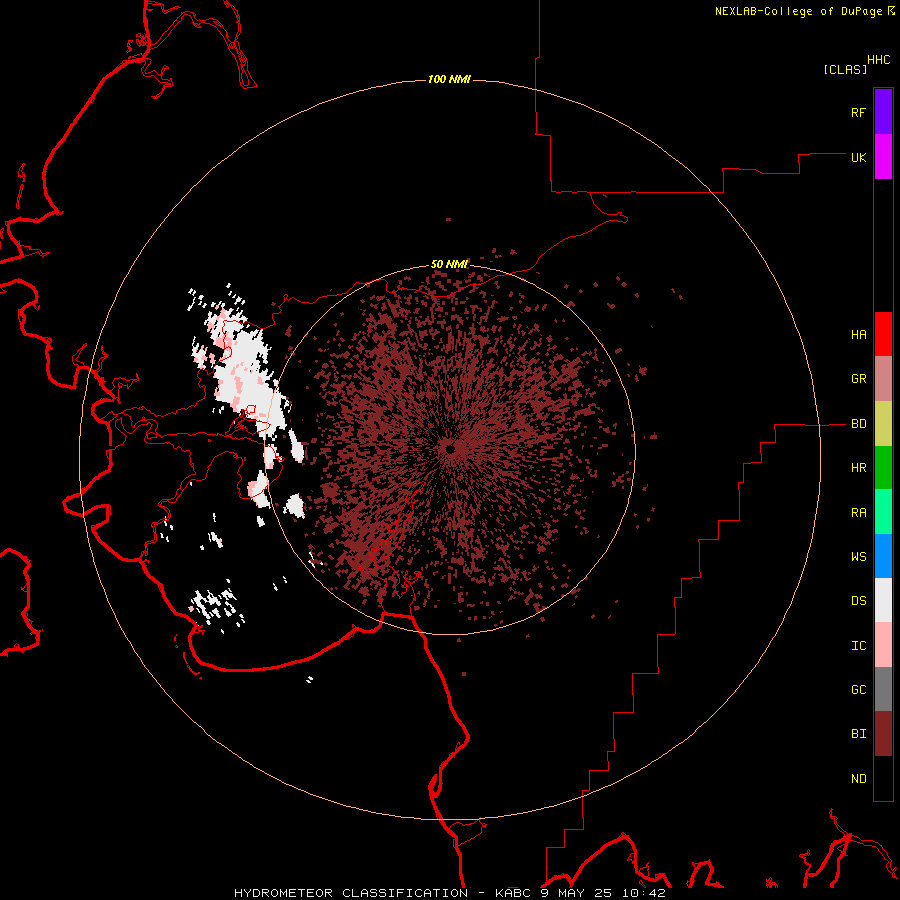Click the HA red legend swatch
Screen dimensions: 900x900
click(883, 334)
